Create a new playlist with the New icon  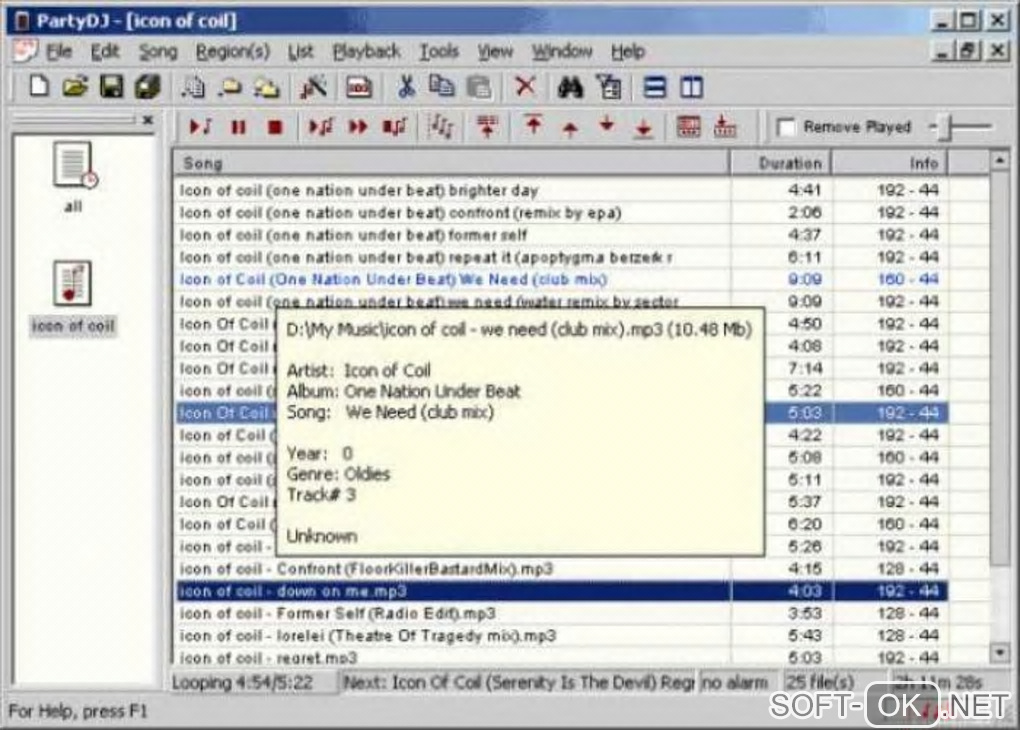click(x=38, y=87)
